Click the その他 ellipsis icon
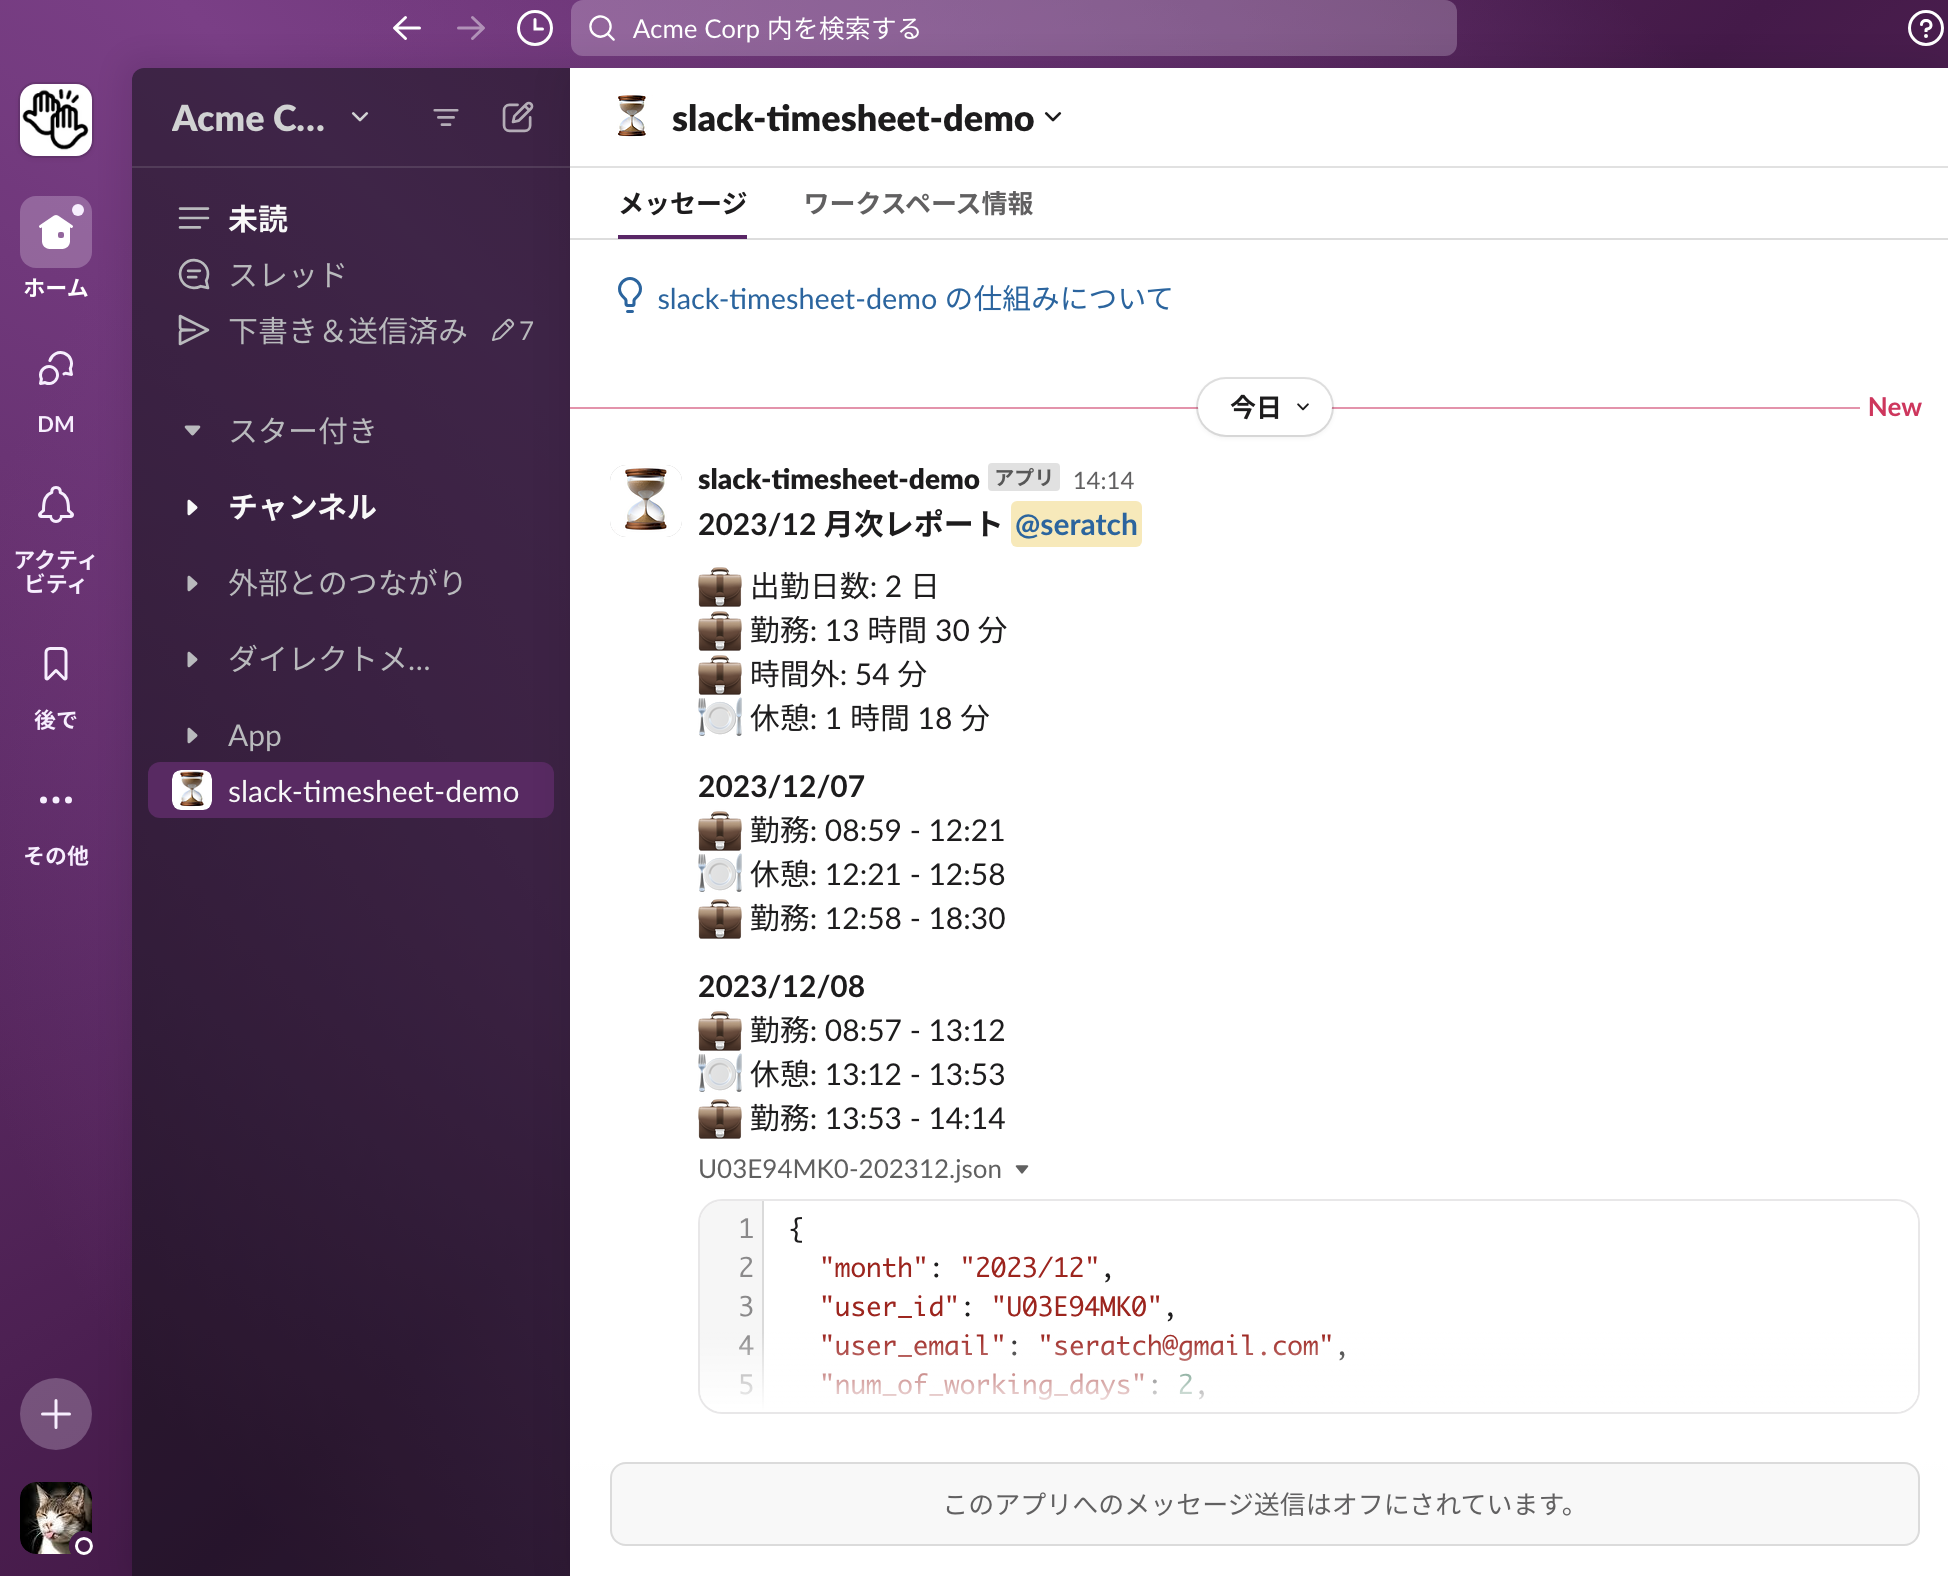This screenshot has width=1948, height=1576. (55, 798)
